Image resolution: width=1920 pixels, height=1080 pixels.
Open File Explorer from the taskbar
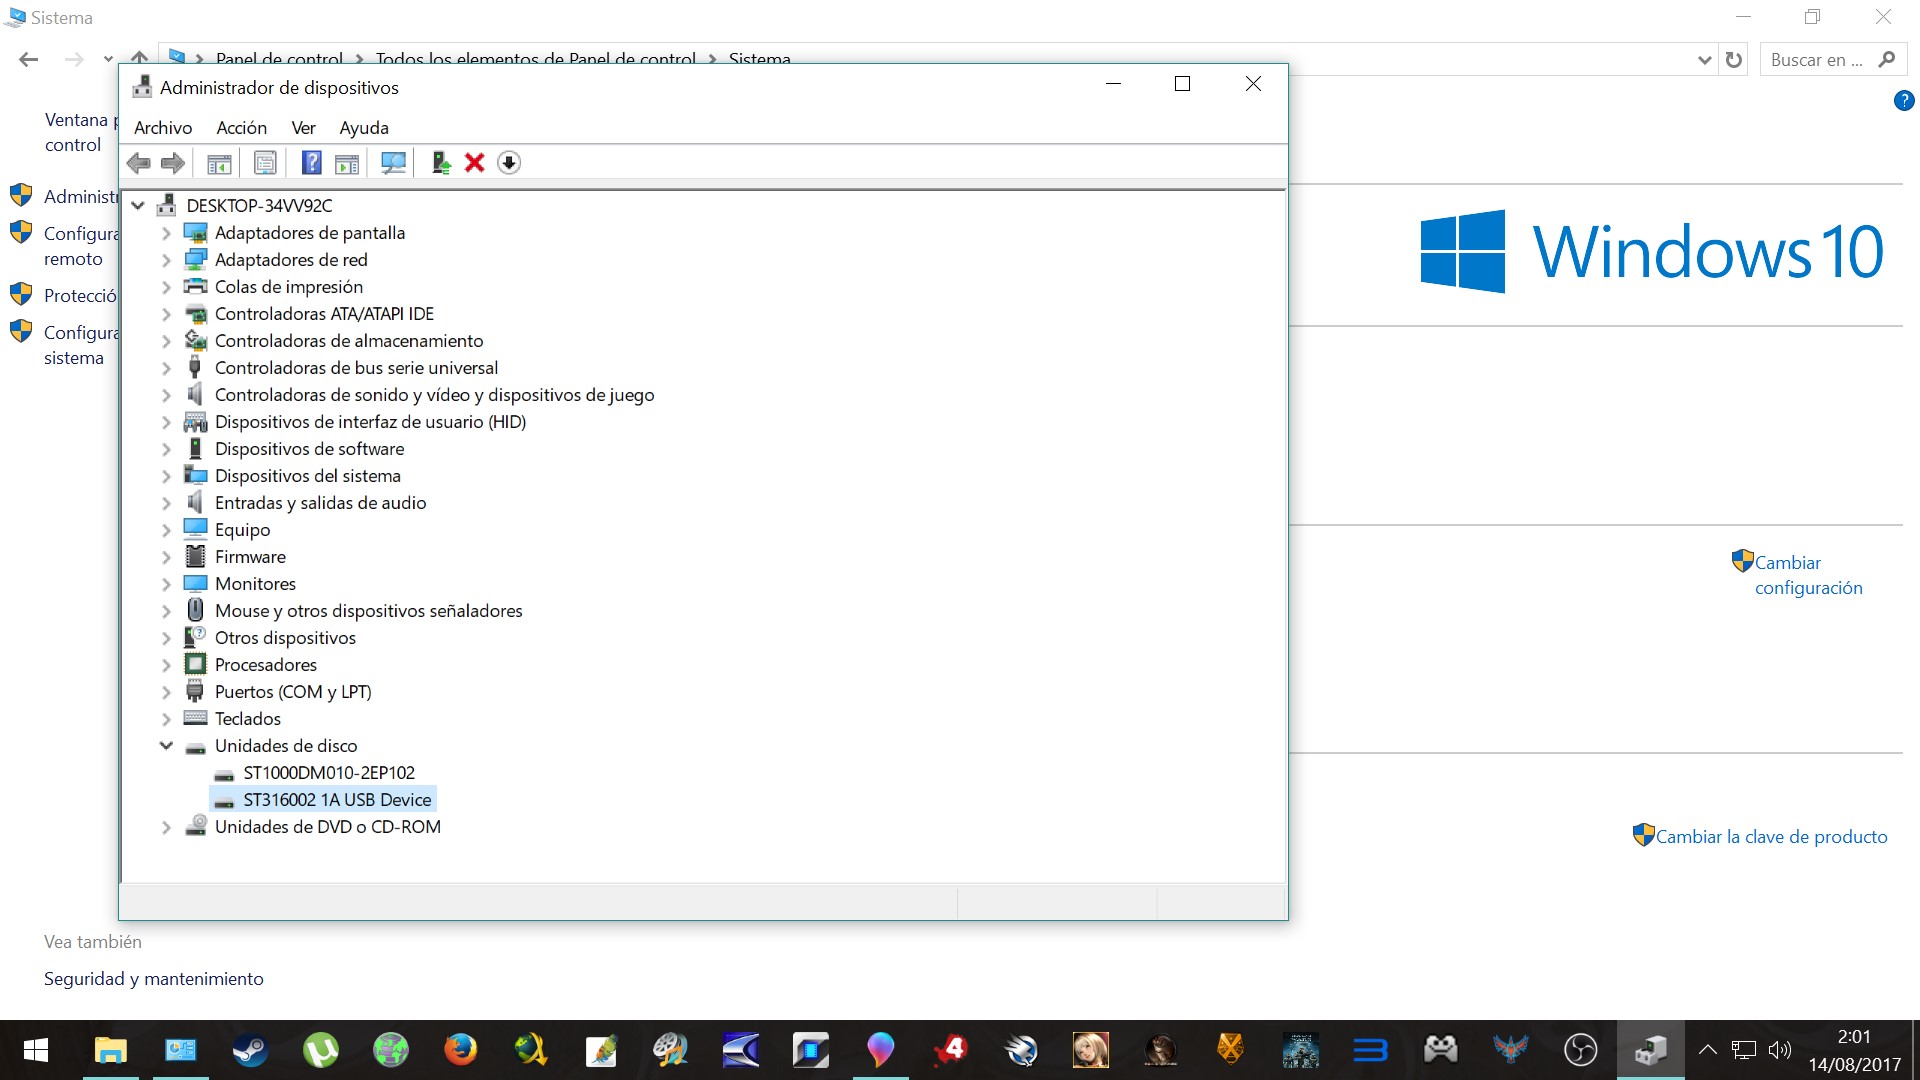point(110,1050)
